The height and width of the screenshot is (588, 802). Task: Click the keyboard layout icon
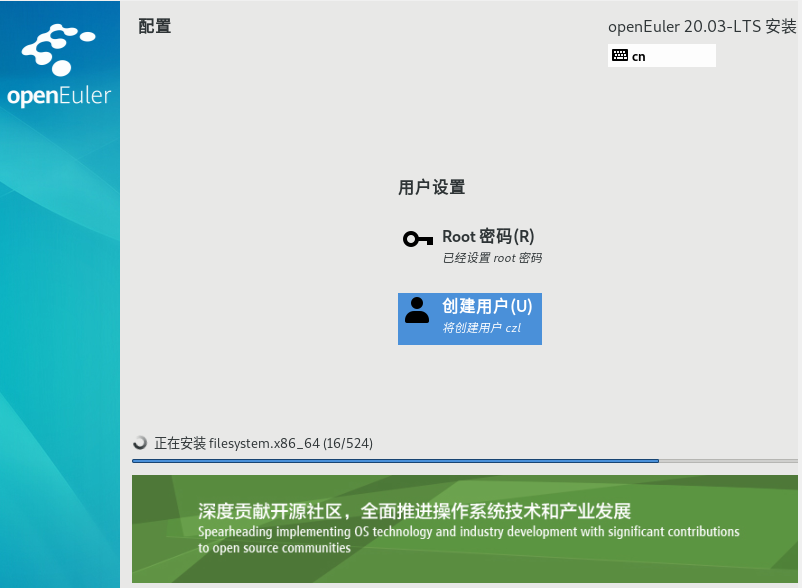tap(620, 55)
